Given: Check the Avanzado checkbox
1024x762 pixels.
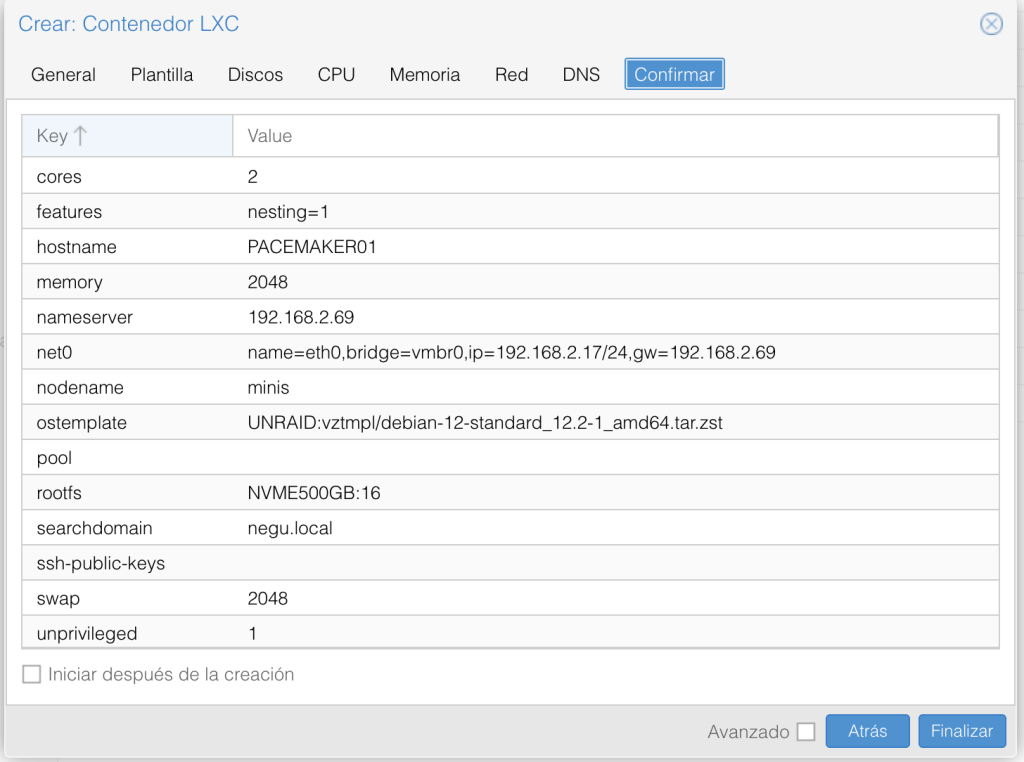Looking at the screenshot, I should pos(806,731).
